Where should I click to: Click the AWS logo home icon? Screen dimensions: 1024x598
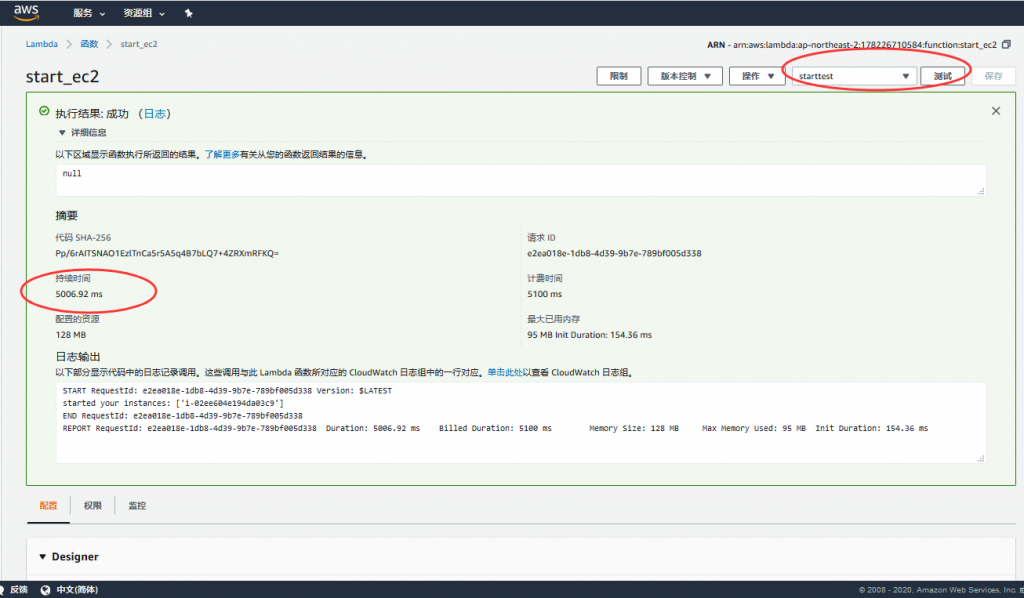(x=26, y=13)
